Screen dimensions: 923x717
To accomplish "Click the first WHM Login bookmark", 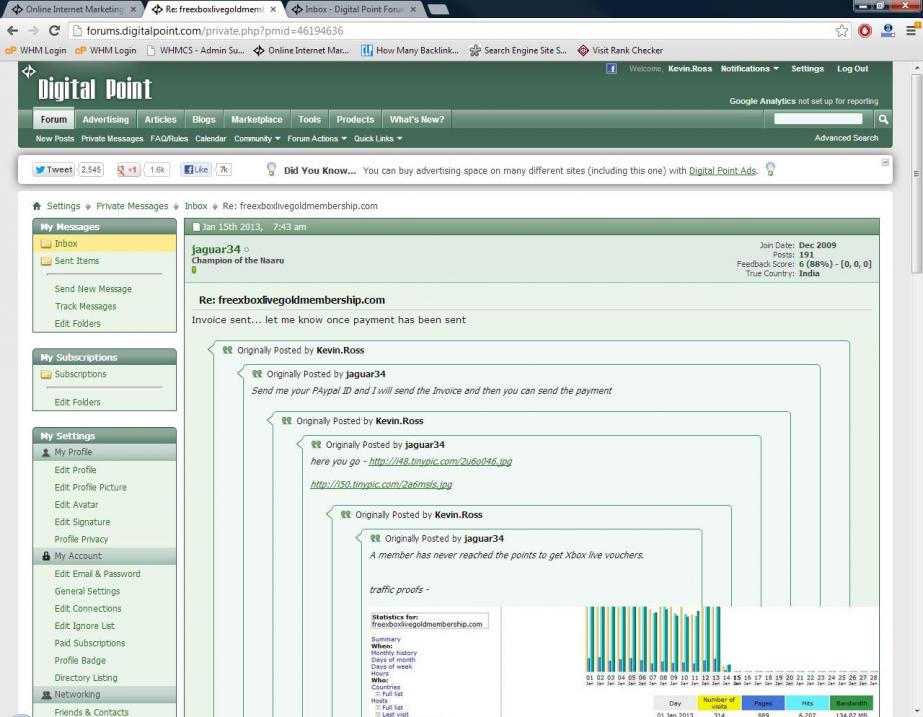I will point(36,51).
